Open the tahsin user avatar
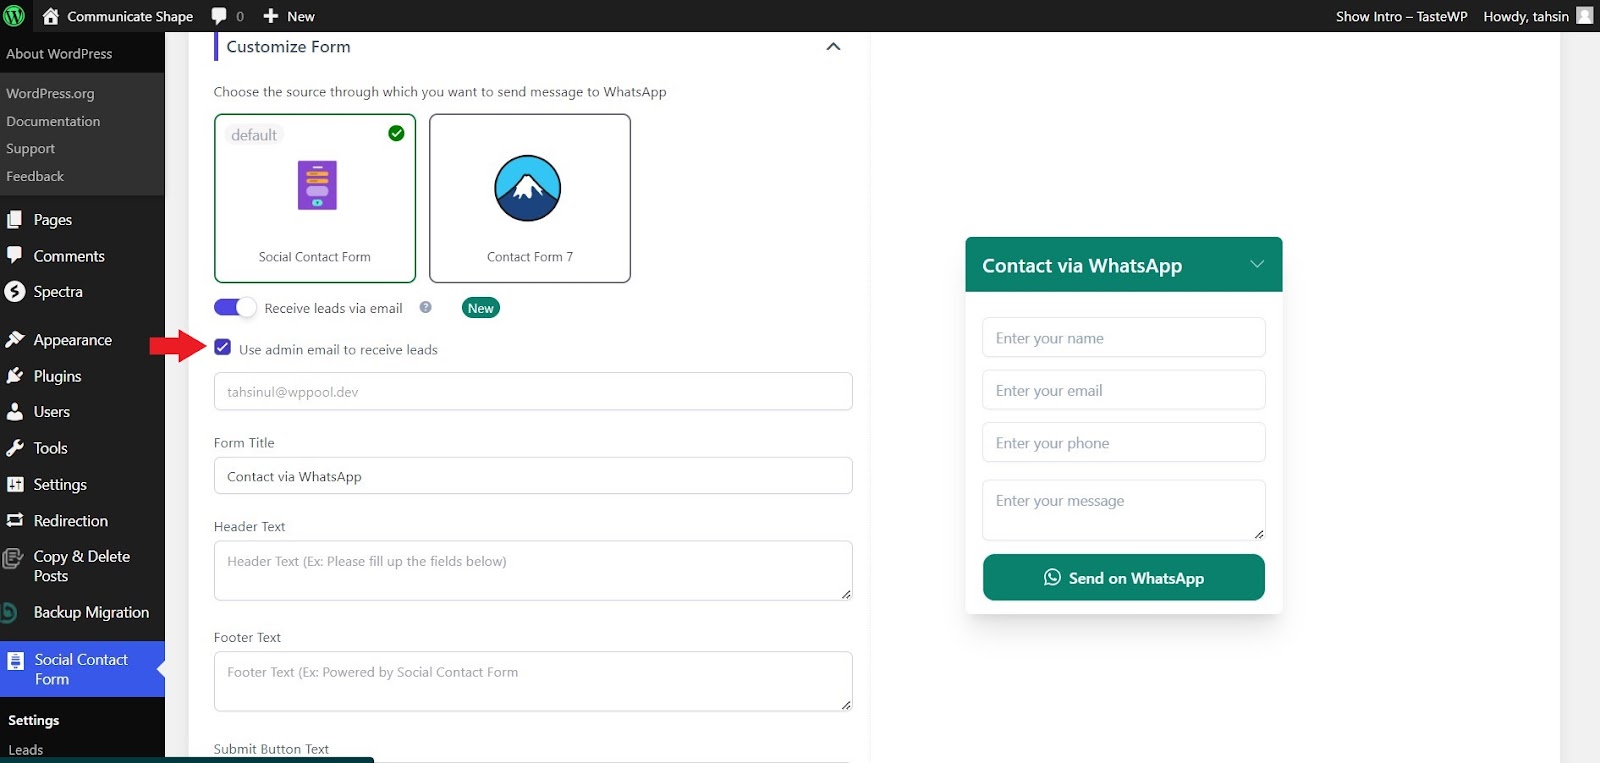Viewport: 1600px width, 763px height. (x=1585, y=15)
